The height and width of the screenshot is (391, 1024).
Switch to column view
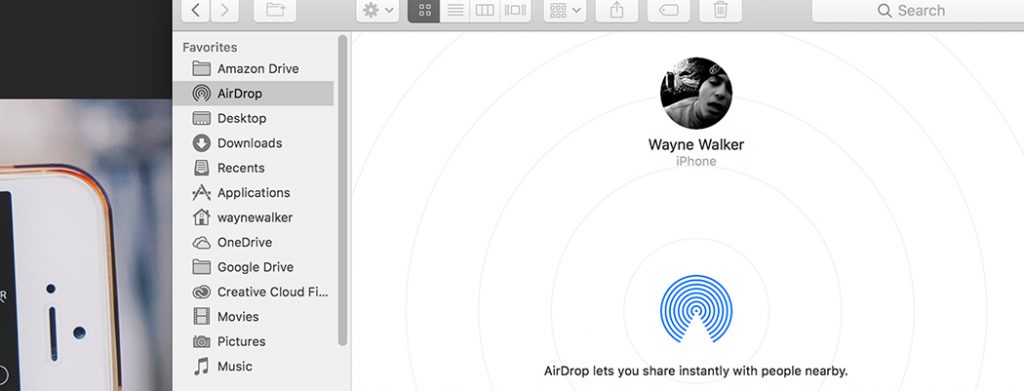click(x=485, y=10)
